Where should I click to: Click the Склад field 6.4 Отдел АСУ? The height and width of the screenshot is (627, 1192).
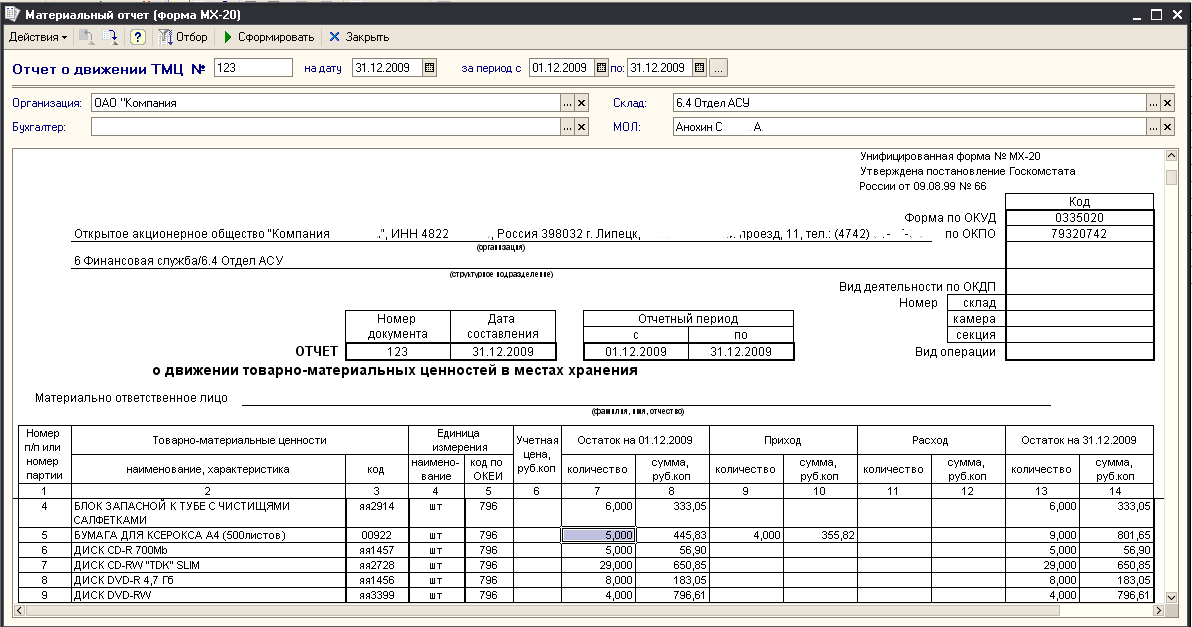910,103
